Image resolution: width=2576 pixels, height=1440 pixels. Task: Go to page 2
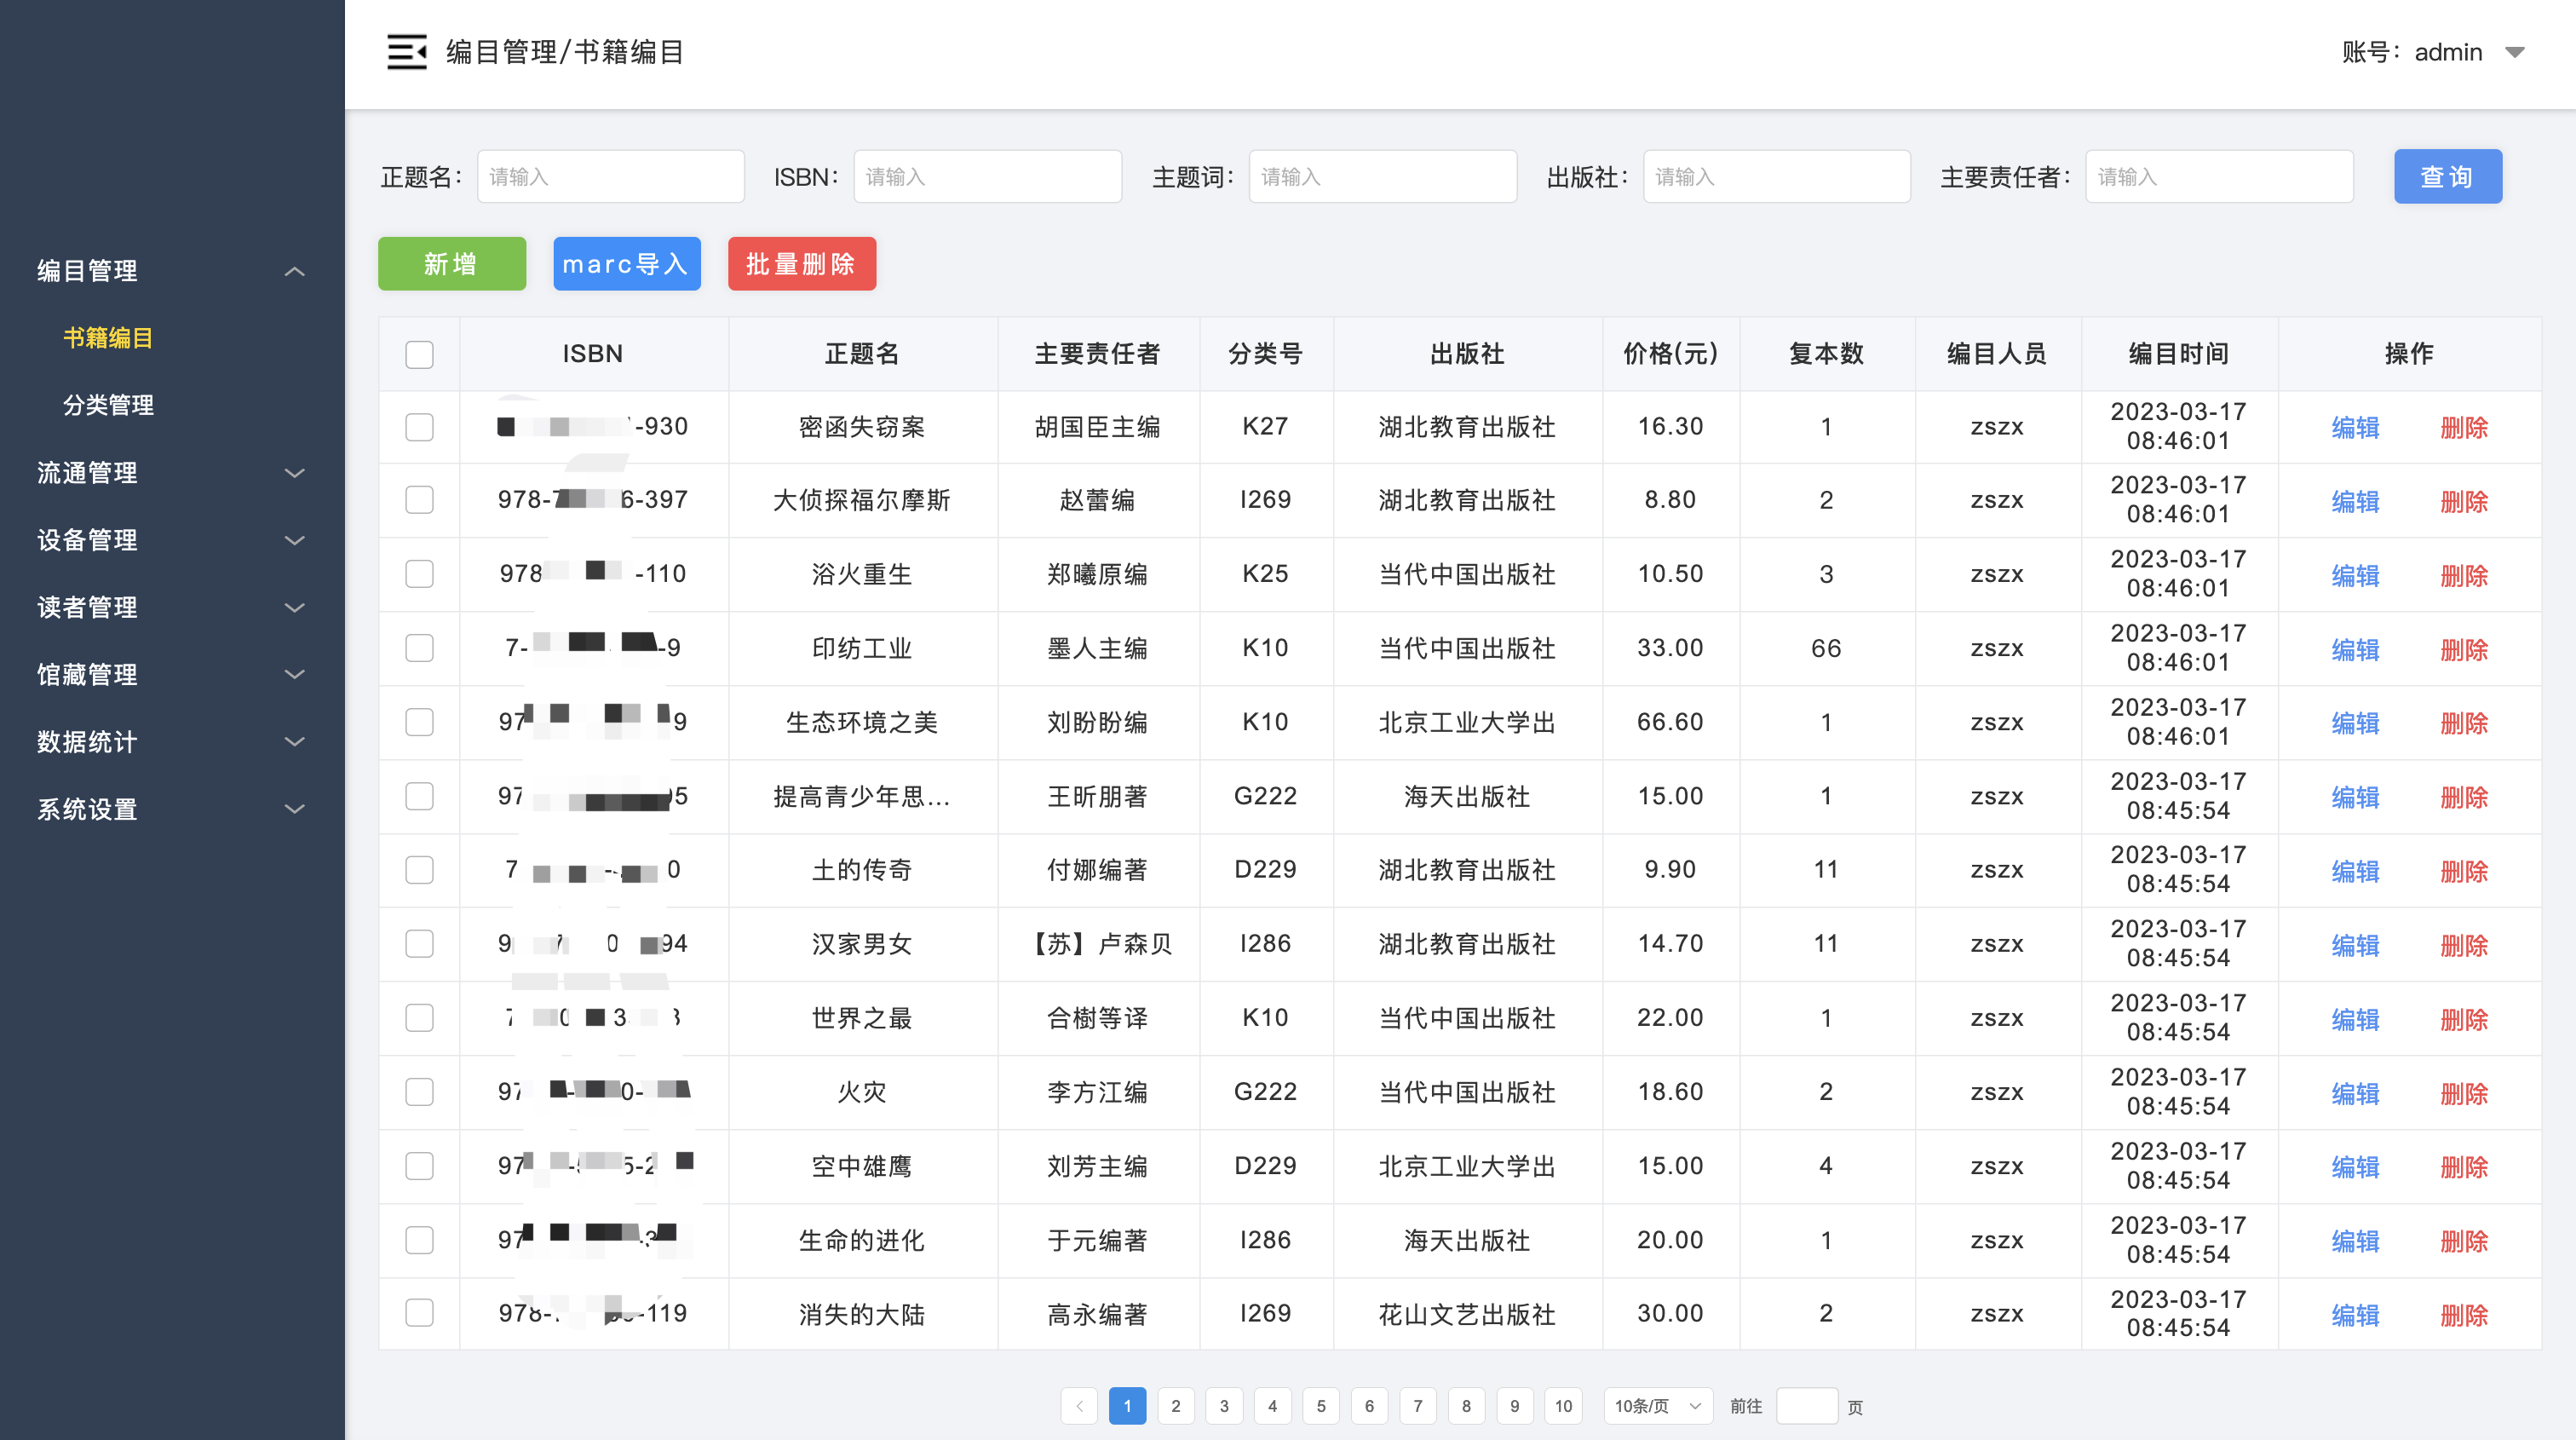(x=1176, y=1406)
